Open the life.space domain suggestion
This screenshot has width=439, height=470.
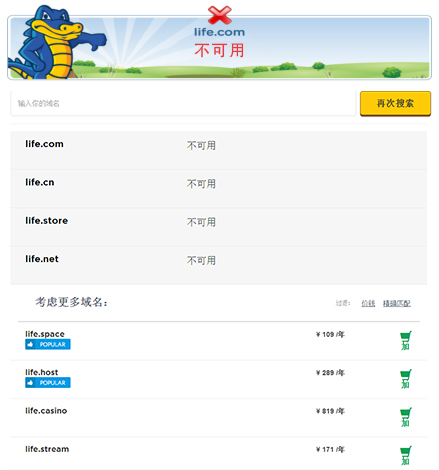pyautogui.click(x=45, y=334)
